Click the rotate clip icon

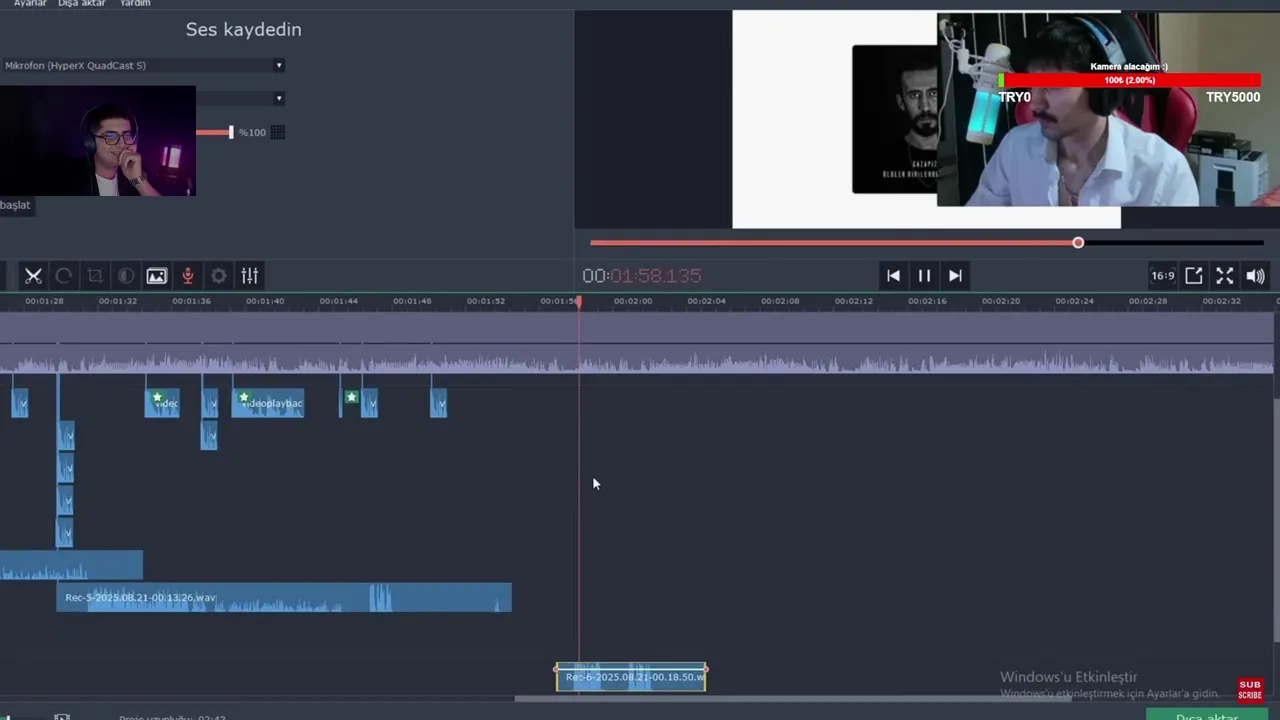click(64, 276)
